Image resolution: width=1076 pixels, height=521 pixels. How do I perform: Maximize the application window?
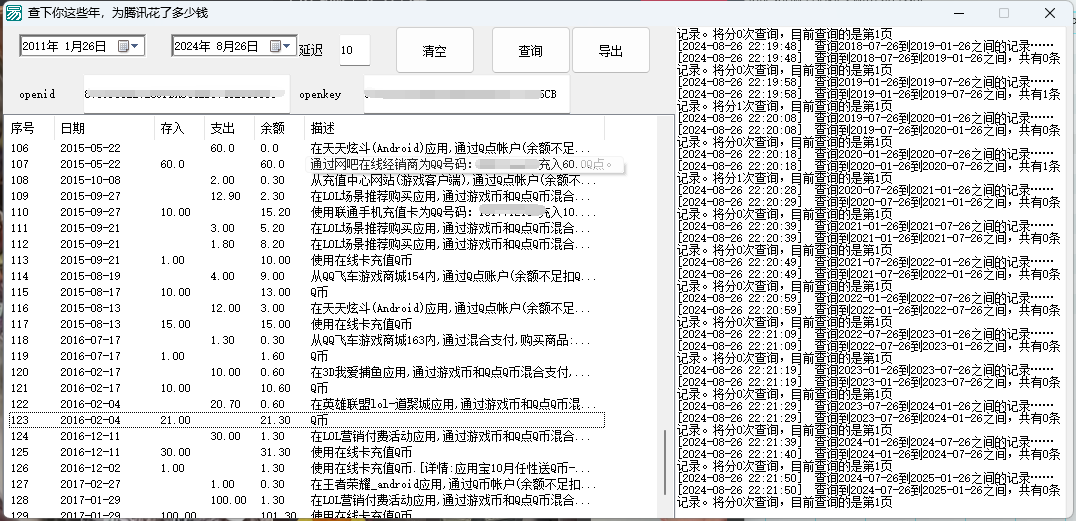coord(1003,13)
